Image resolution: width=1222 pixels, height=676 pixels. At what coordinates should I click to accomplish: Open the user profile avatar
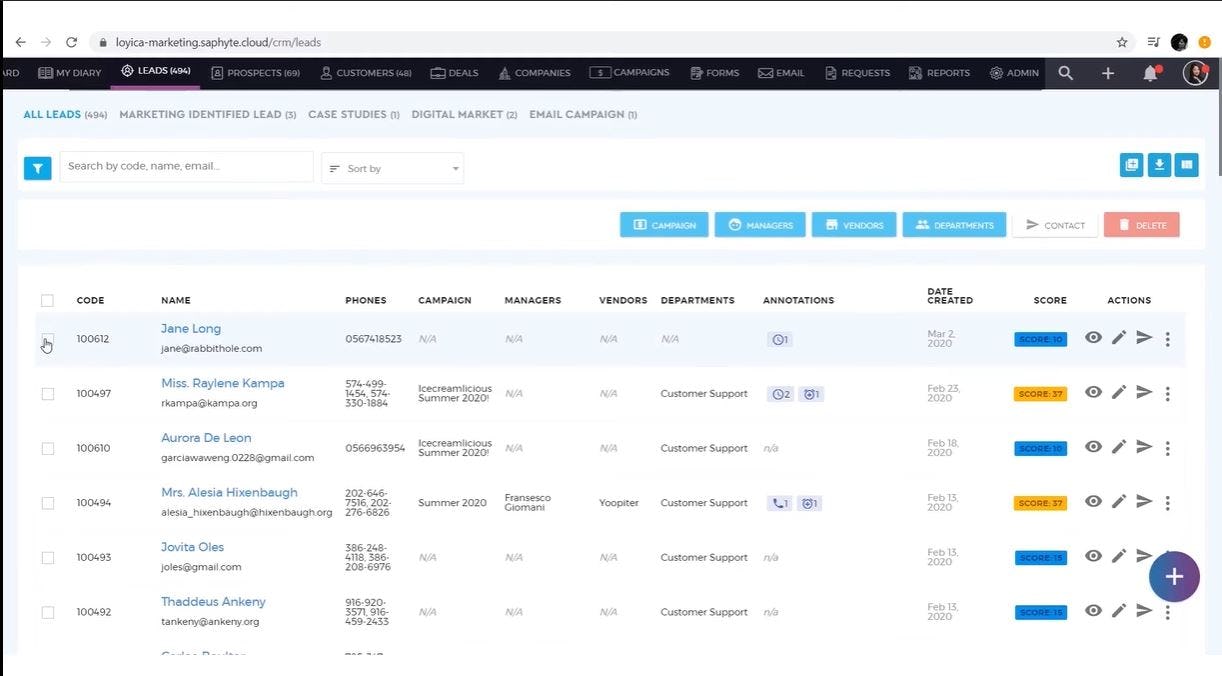pos(1195,72)
